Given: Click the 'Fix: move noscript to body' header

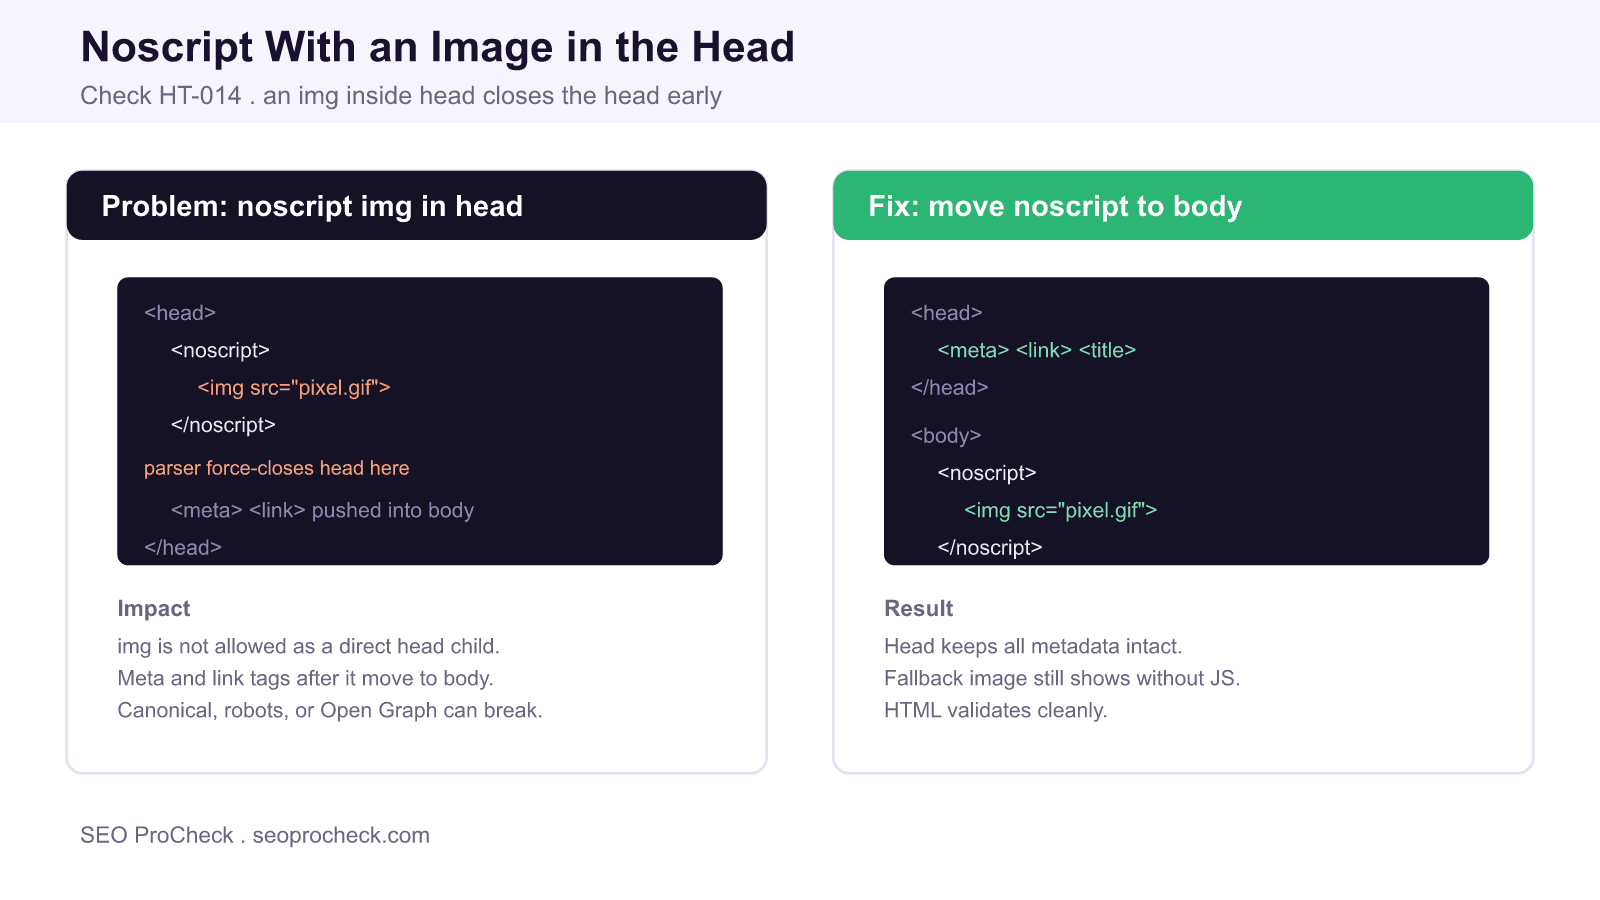Looking at the screenshot, I should click(x=1183, y=205).
